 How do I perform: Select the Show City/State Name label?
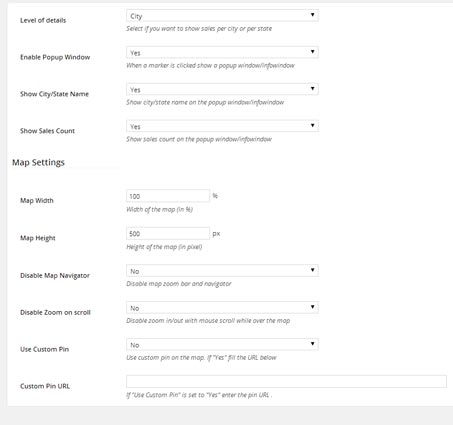click(54, 94)
